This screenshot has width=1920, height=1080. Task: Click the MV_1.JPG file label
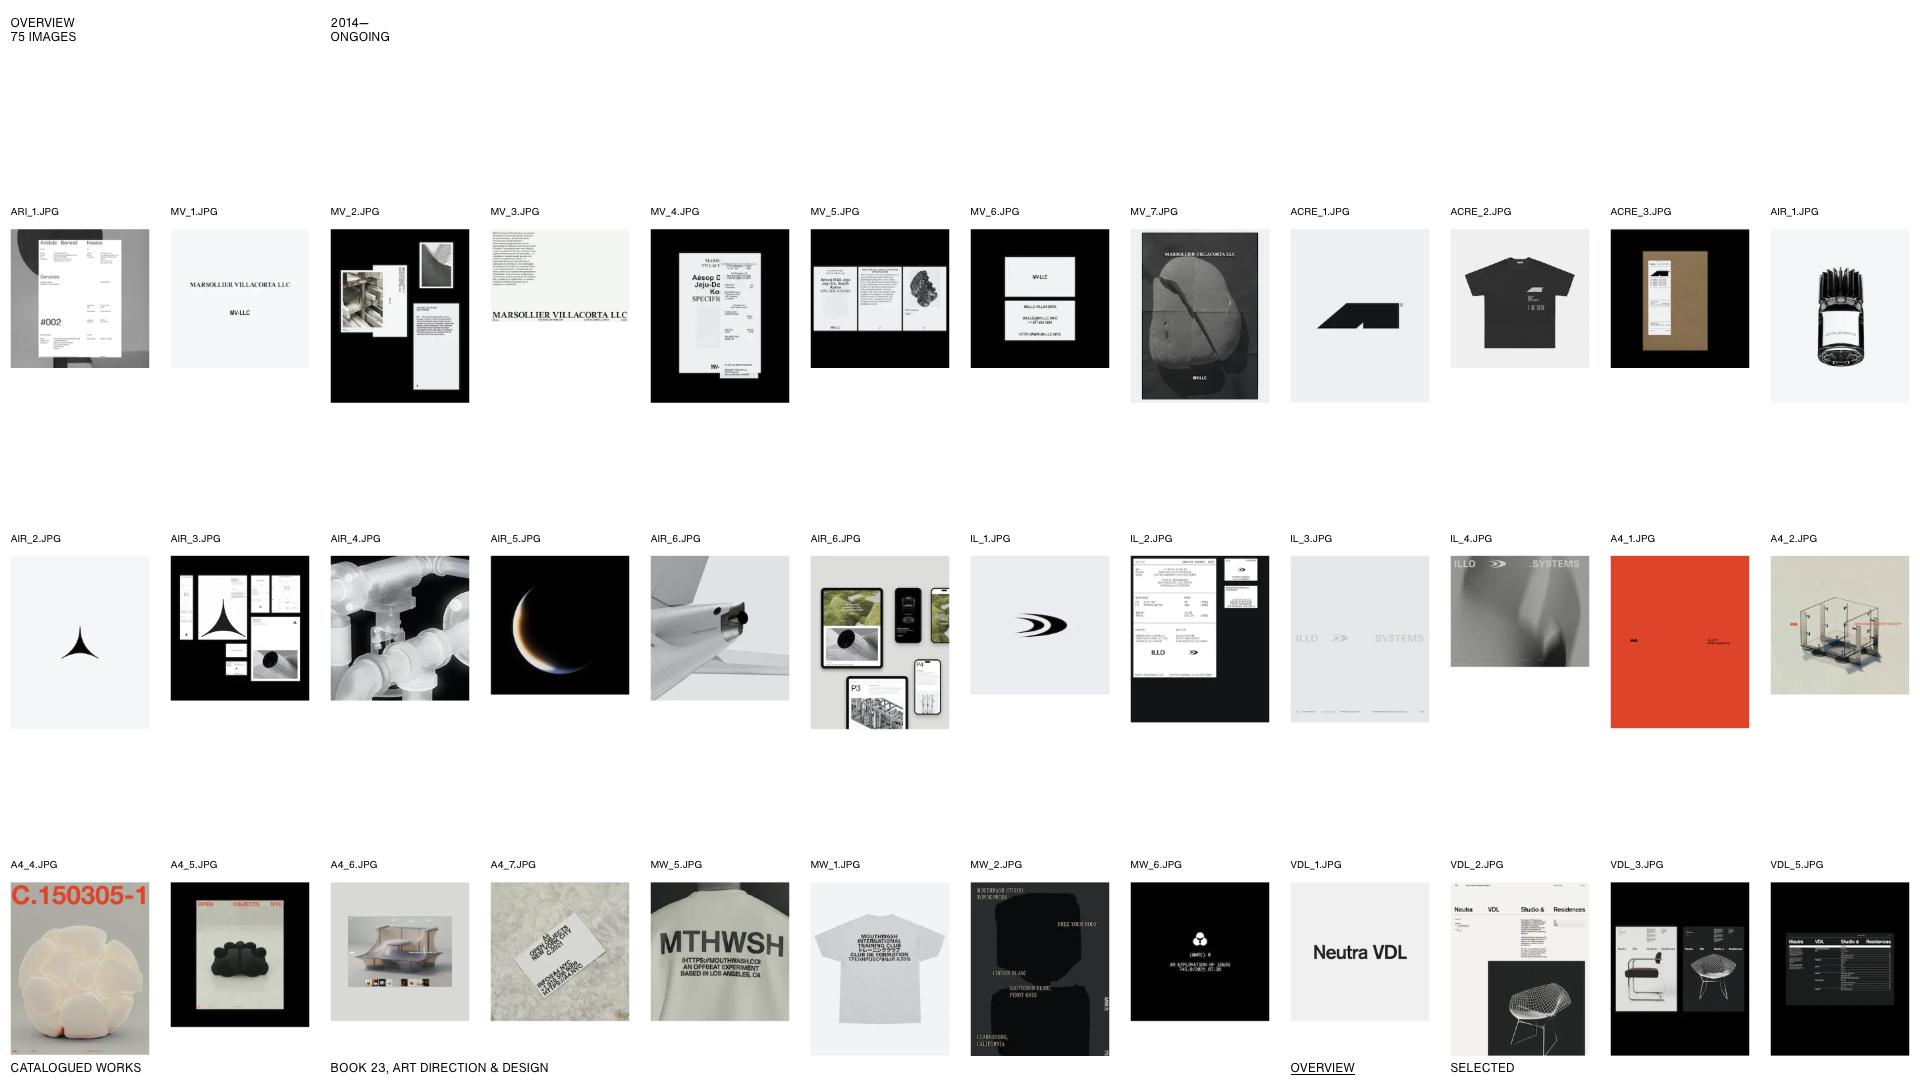pos(194,212)
